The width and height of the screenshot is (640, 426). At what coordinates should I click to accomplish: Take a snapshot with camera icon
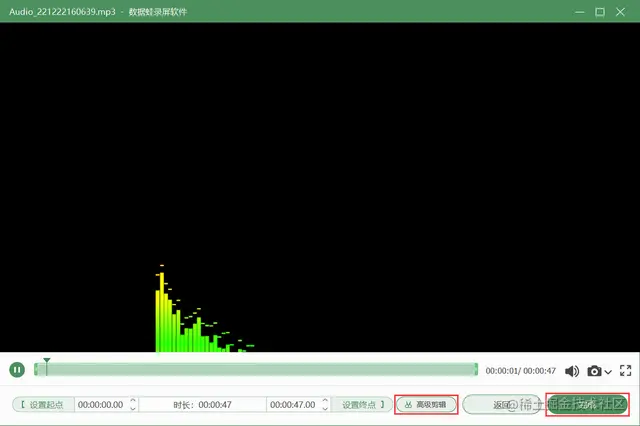coord(594,371)
